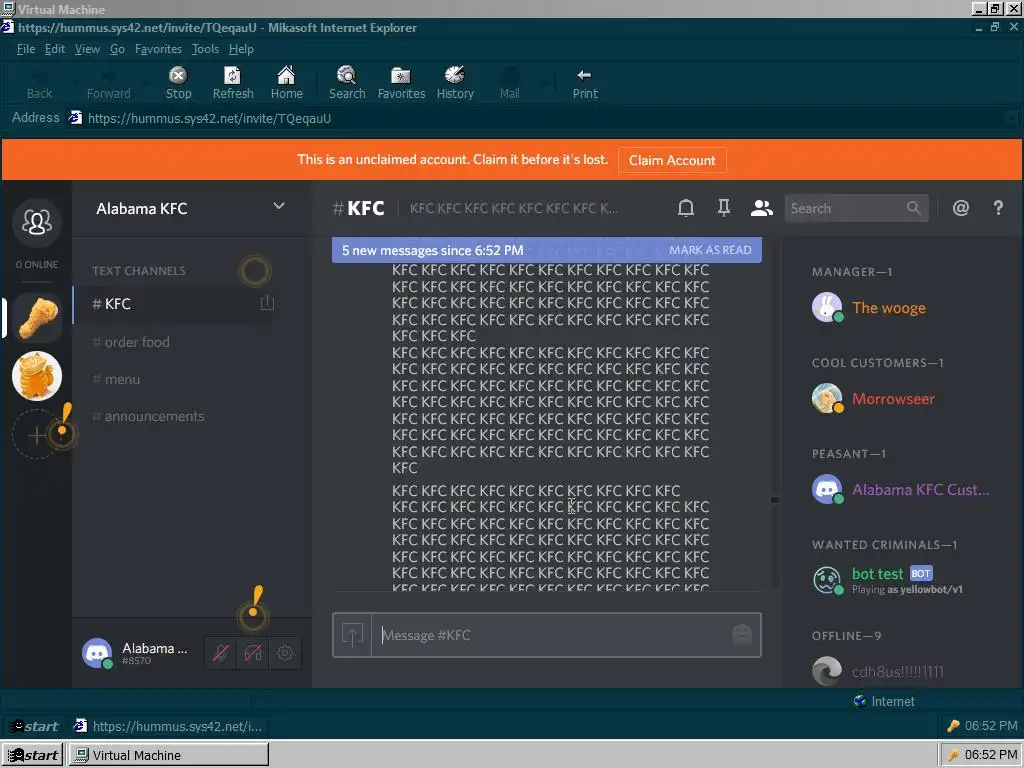Open the friends home icon
Image resolution: width=1024 pixels, height=768 pixels.
coord(37,223)
